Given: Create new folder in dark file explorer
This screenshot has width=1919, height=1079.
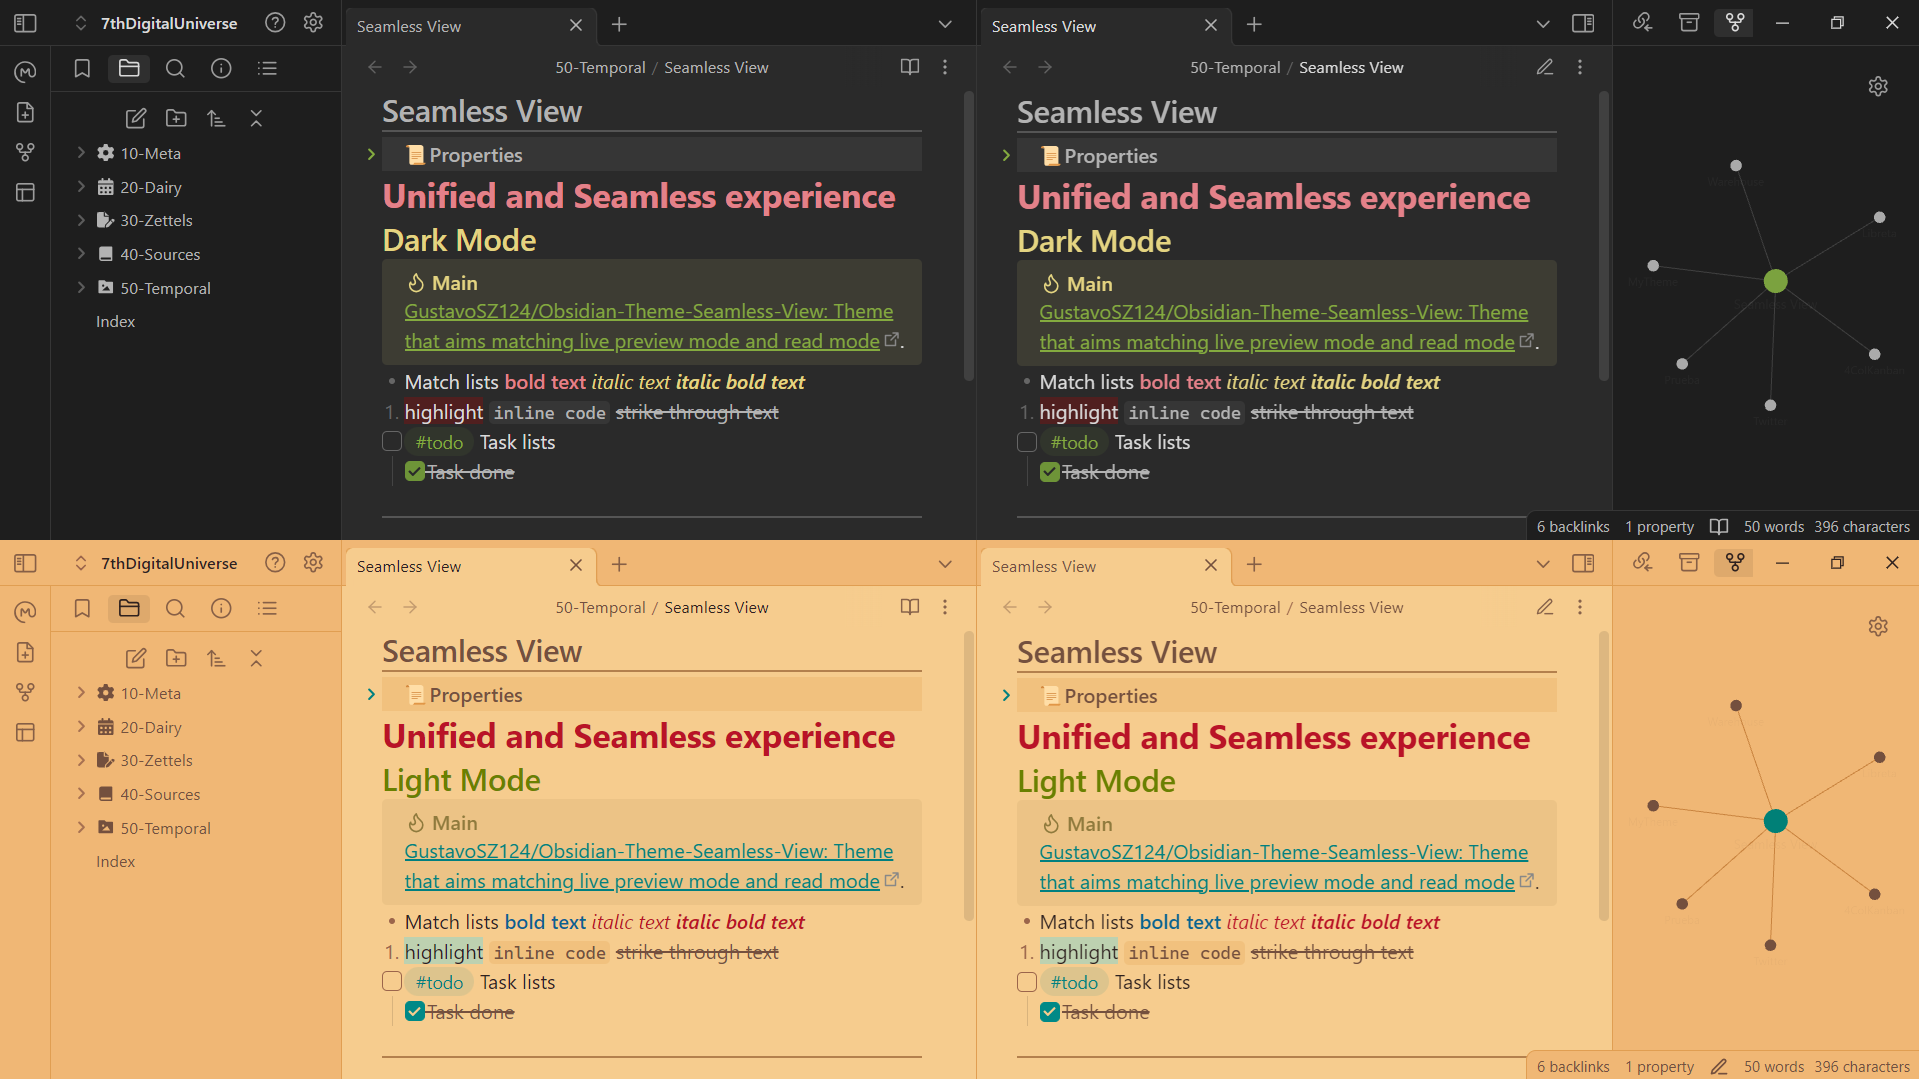Looking at the screenshot, I should [x=176, y=118].
